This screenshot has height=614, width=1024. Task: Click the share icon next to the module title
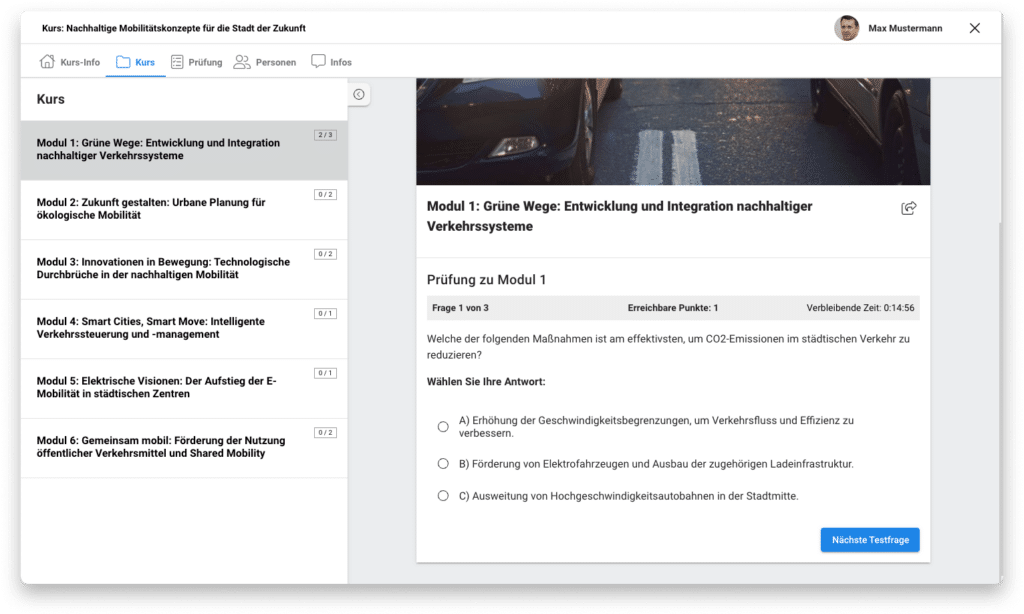[x=908, y=209]
